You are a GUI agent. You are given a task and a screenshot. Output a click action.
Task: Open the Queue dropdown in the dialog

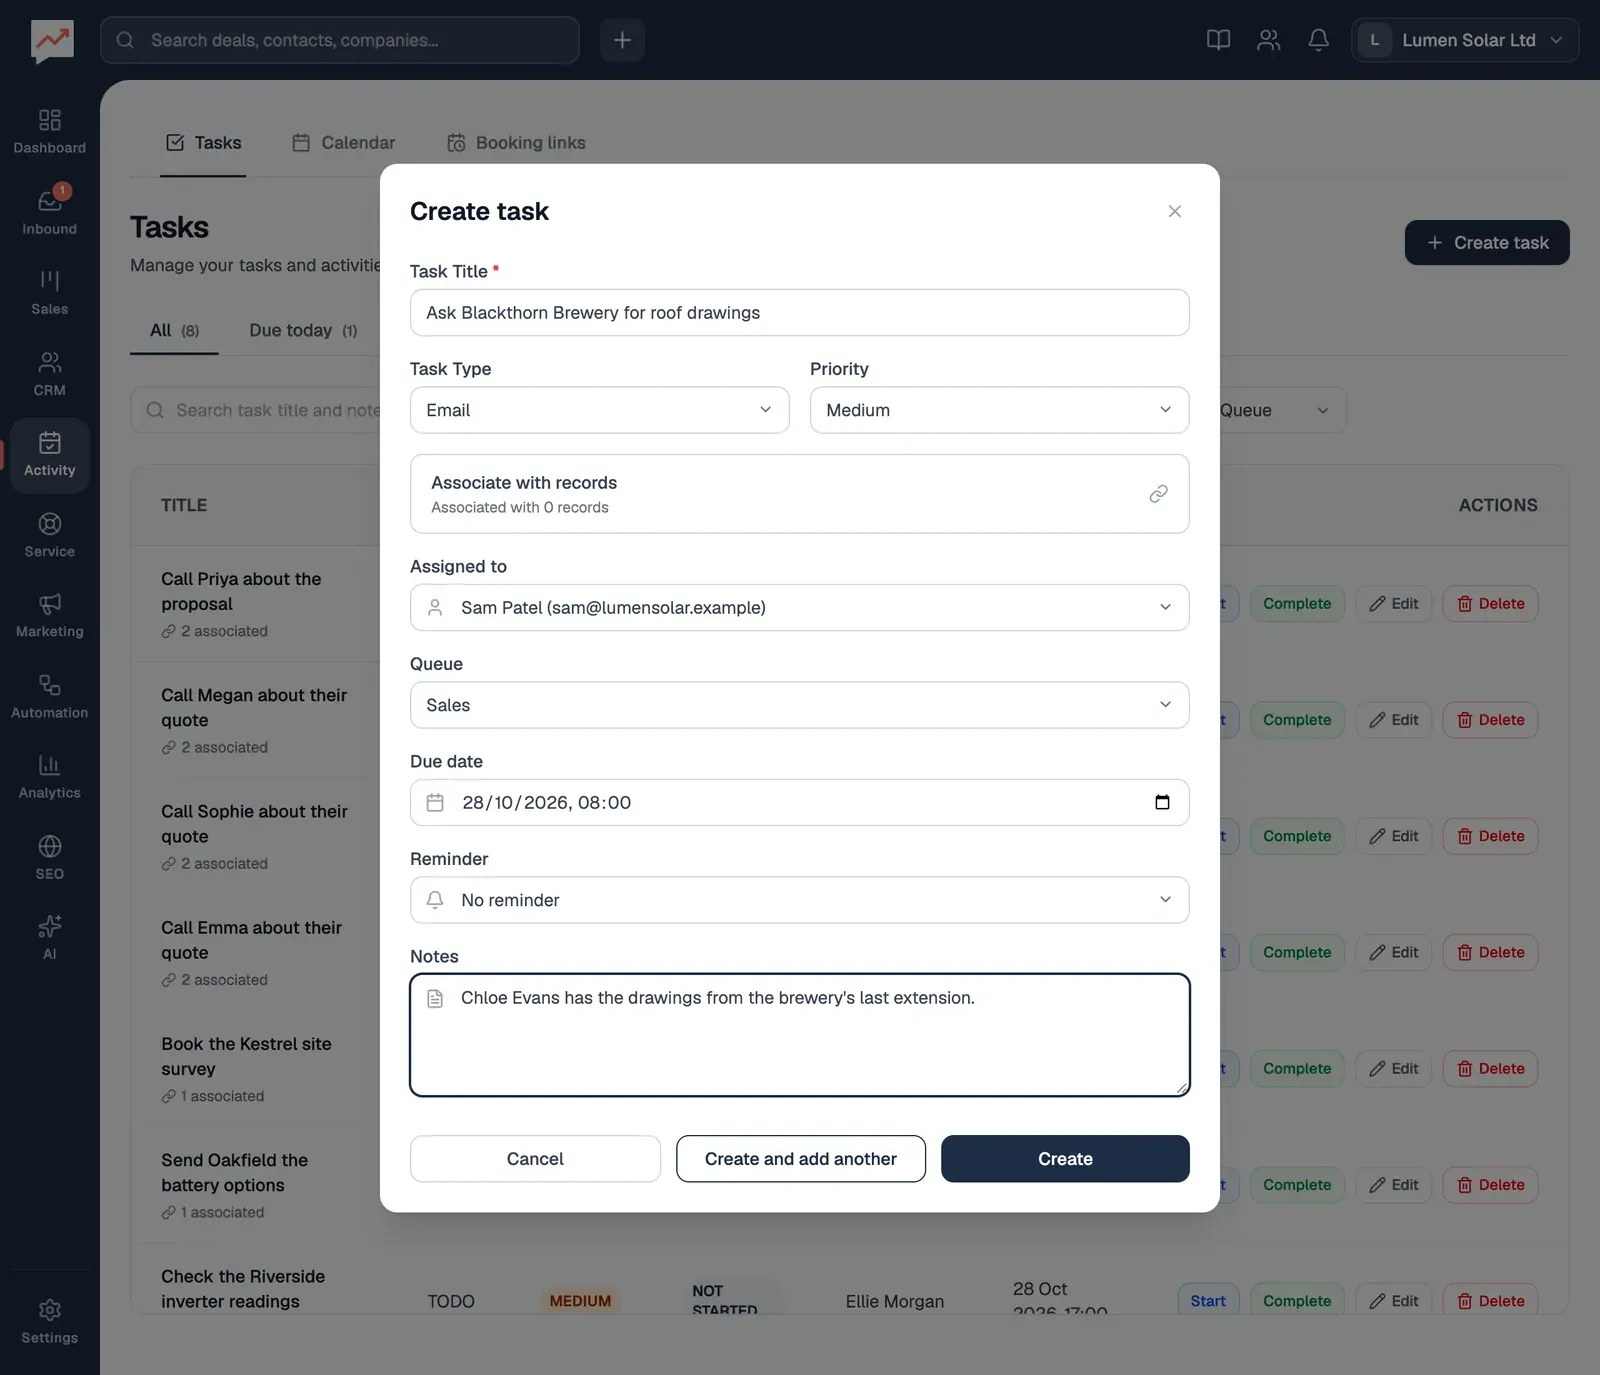coord(799,705)
